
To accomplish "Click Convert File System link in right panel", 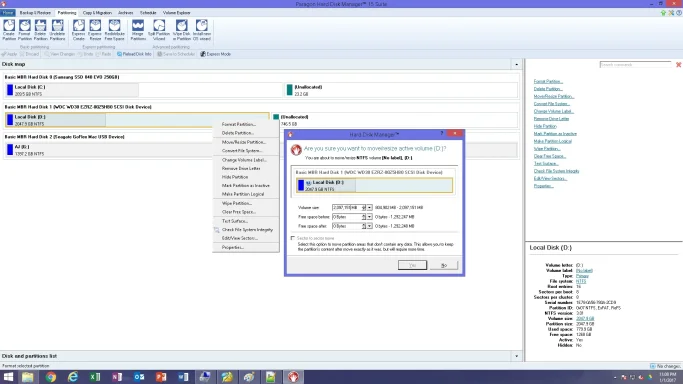I will click(551, 104).
